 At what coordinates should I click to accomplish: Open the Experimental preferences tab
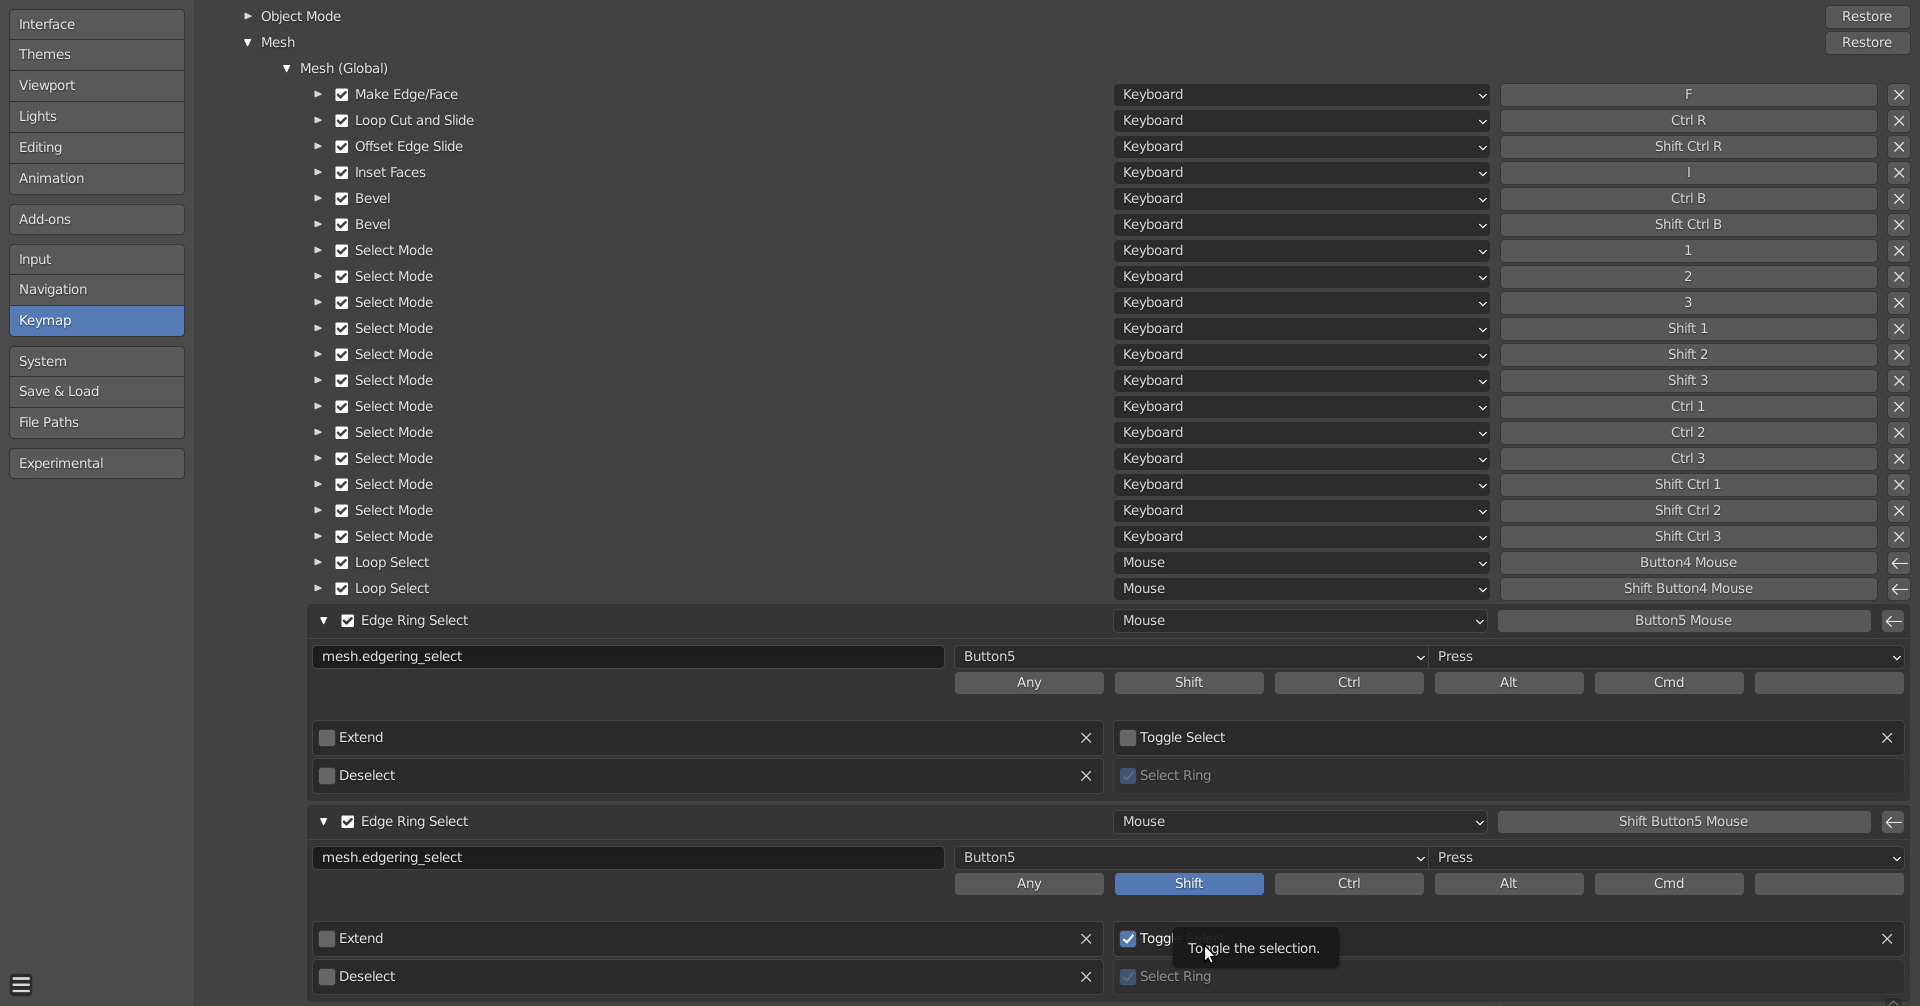[x=97, y=463]
